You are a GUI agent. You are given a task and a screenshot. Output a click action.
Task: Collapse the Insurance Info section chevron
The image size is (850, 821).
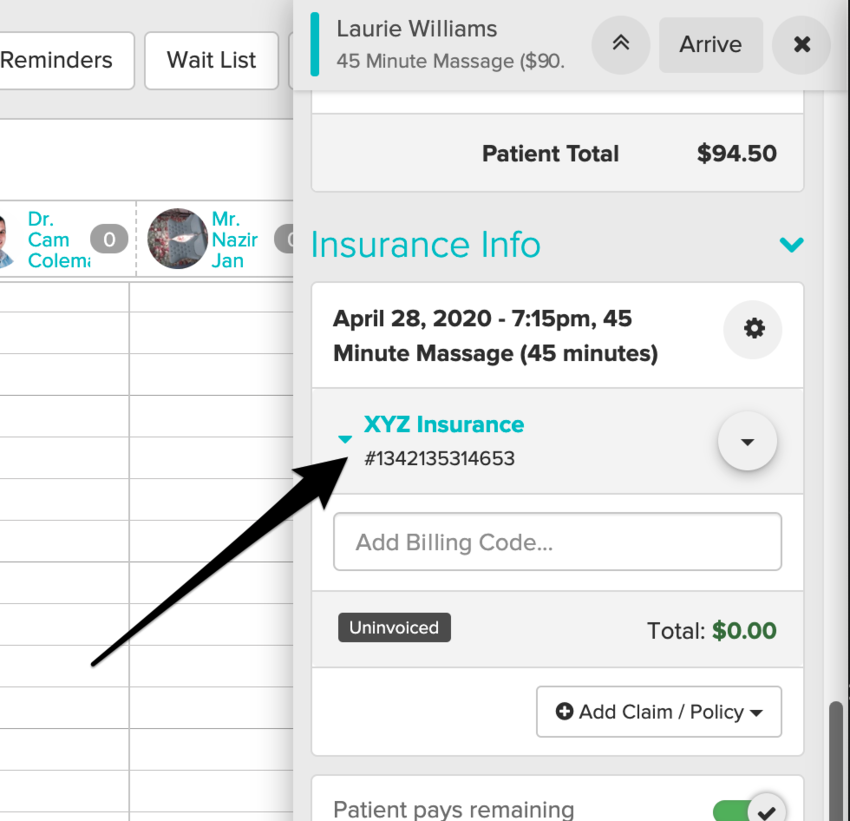791,244
